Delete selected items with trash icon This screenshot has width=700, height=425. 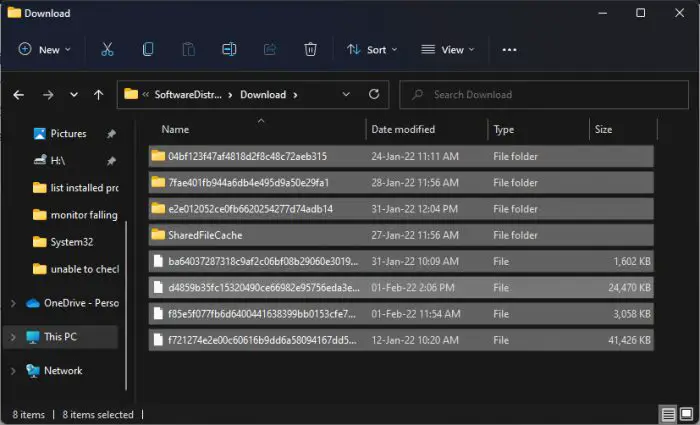point(311,49)
